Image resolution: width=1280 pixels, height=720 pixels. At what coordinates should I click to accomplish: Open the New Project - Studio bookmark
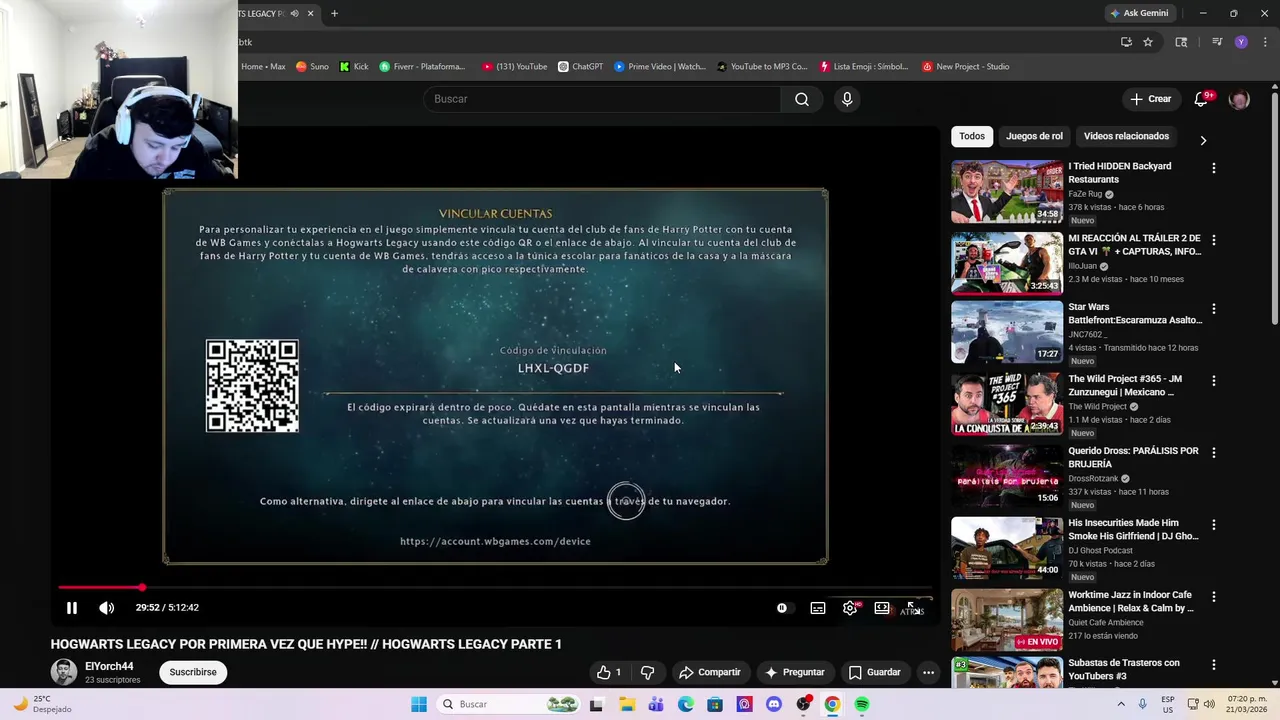966,67
